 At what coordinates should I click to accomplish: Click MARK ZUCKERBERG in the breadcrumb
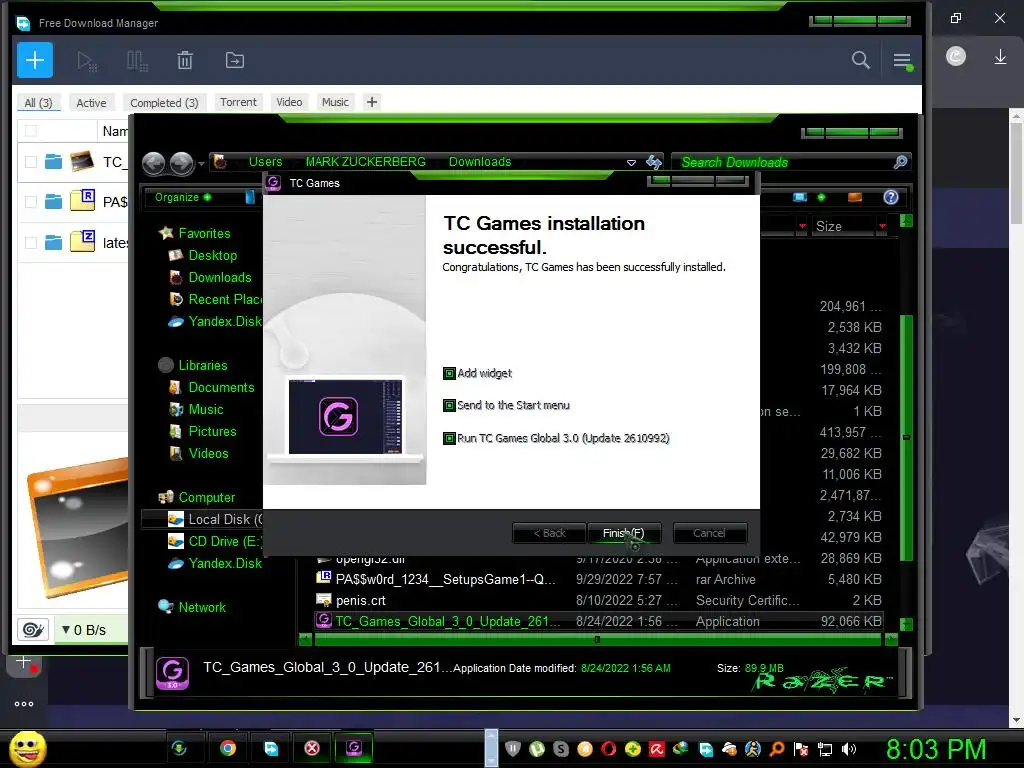[x=365, y=162]
